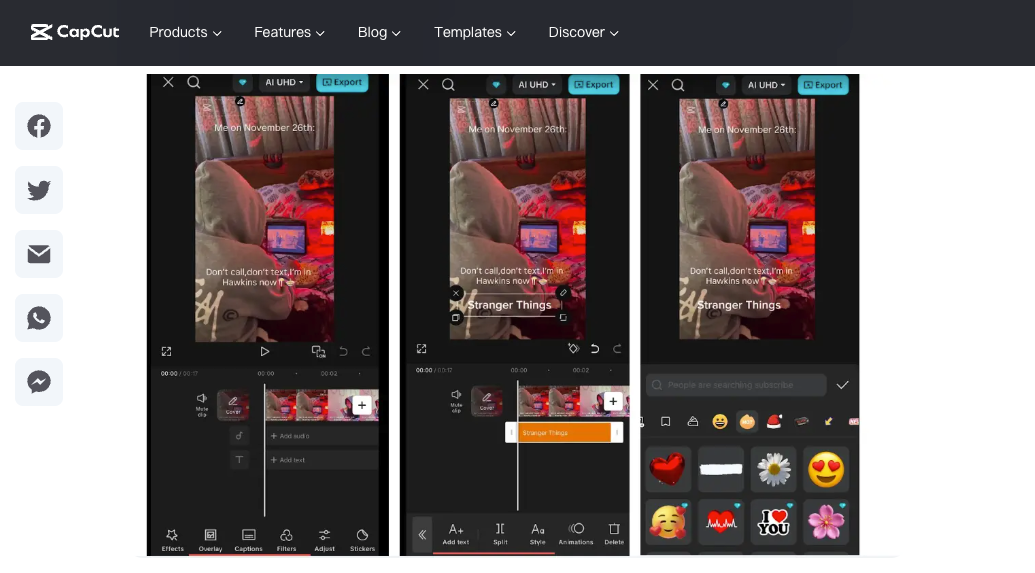Open the Overlay tool
The image size is (1035, 573).
point(211,539)
